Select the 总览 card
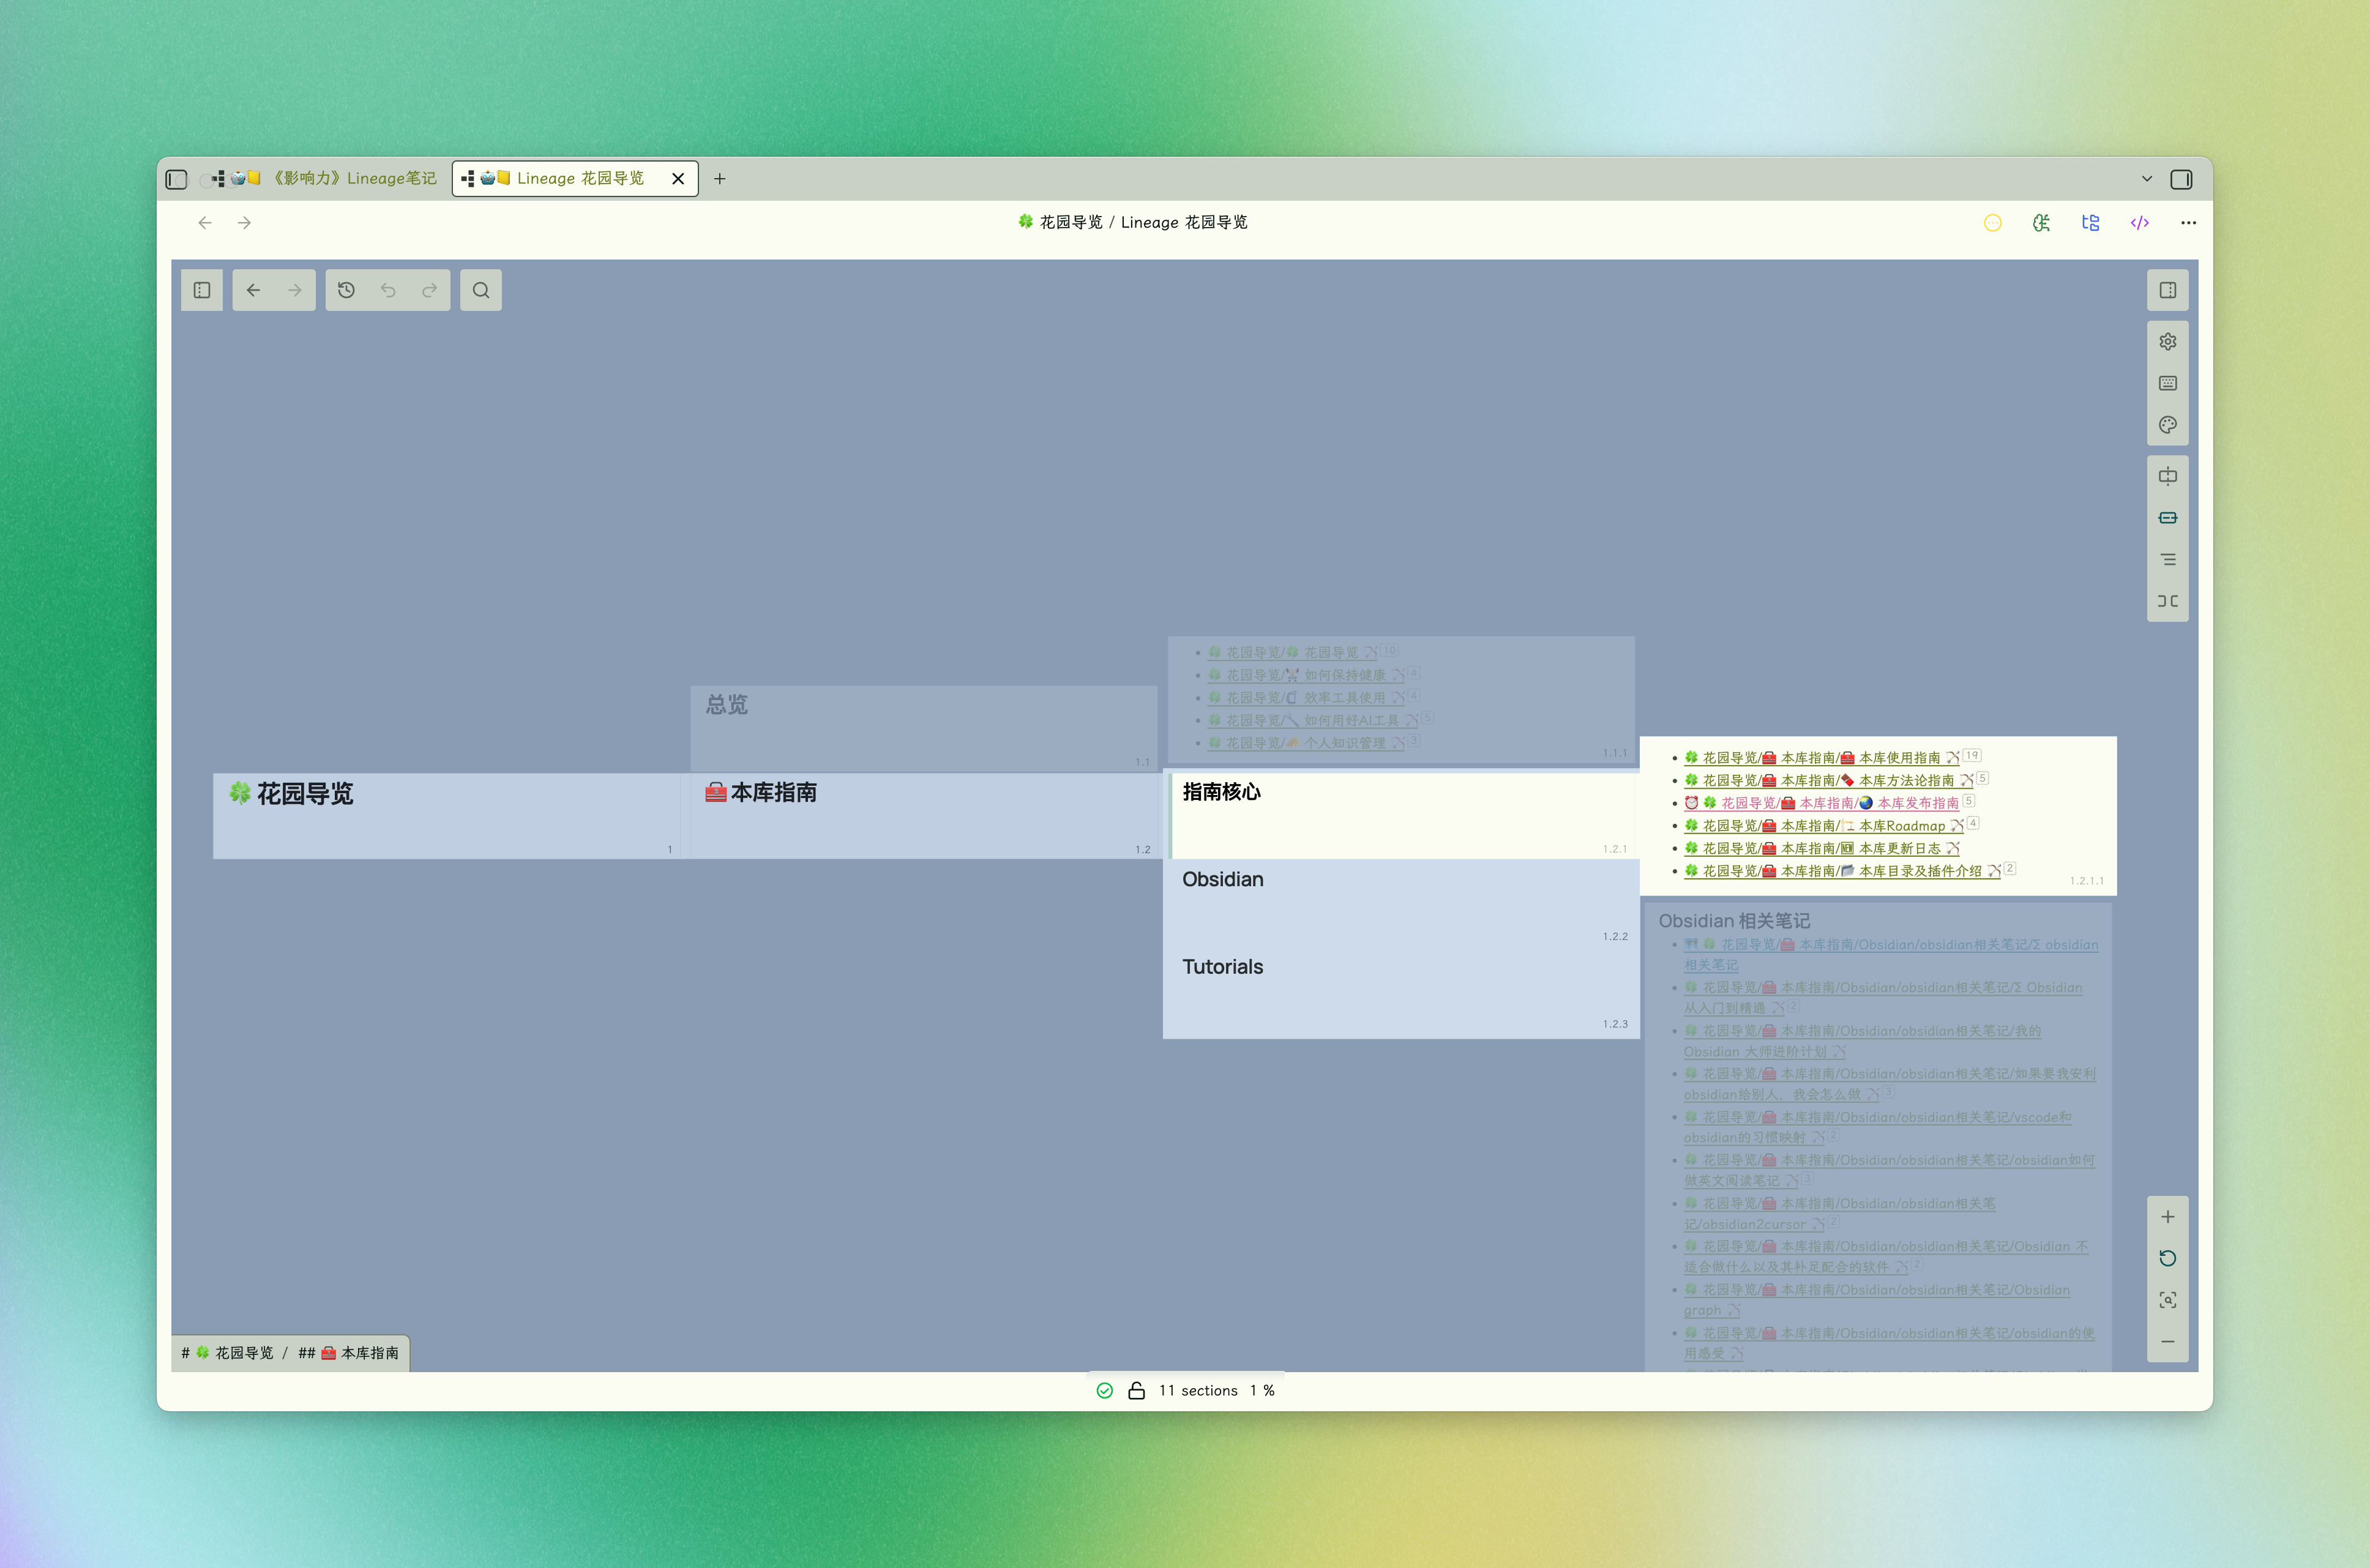Screen dimensions: 2370x1568 coord(924,728)
